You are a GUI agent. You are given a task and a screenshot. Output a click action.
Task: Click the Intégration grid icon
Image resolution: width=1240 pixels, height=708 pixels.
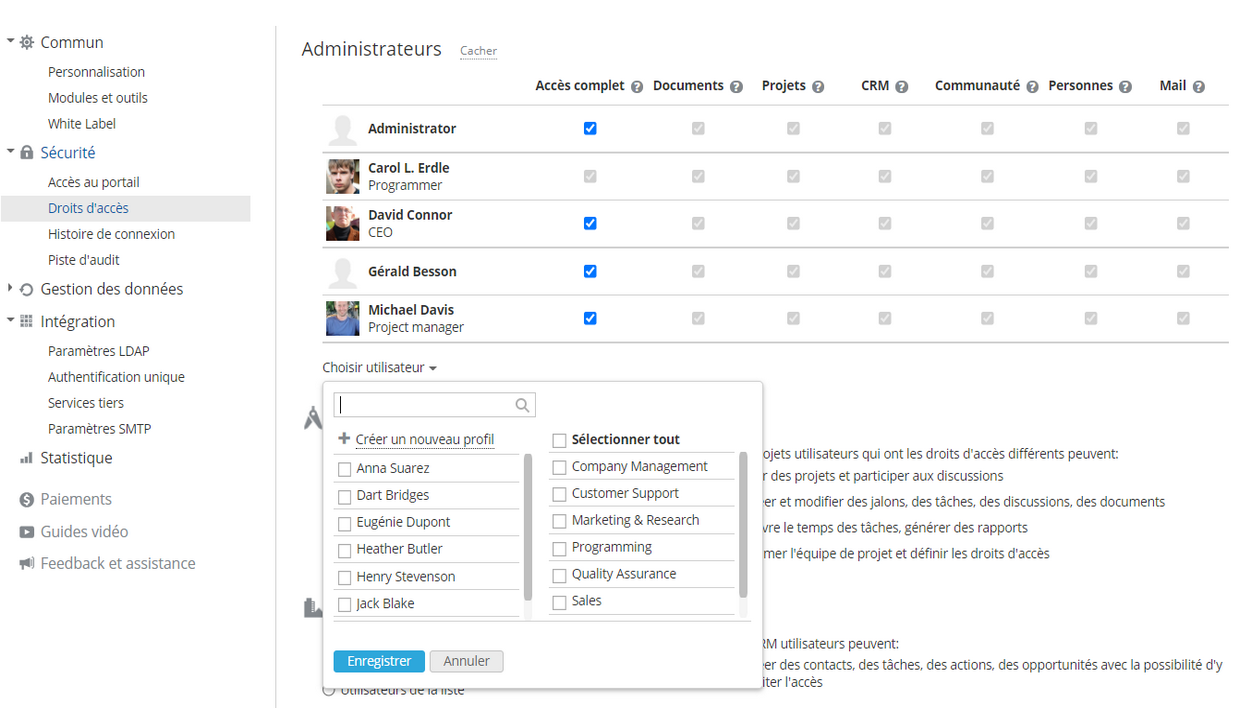[27, 321]
